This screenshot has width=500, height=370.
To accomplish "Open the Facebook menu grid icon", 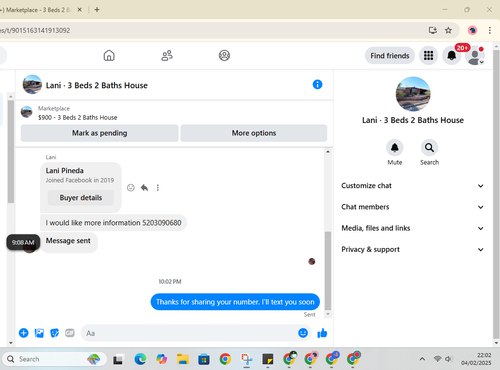I will click(428, 55).
